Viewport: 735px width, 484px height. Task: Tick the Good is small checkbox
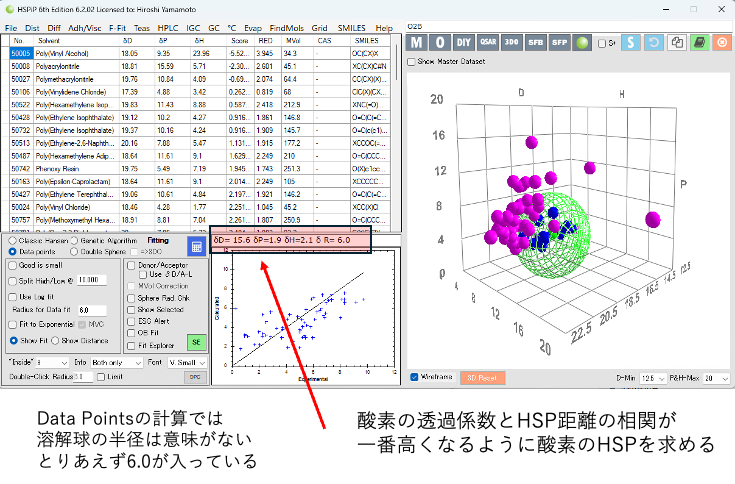pos(12,266)
